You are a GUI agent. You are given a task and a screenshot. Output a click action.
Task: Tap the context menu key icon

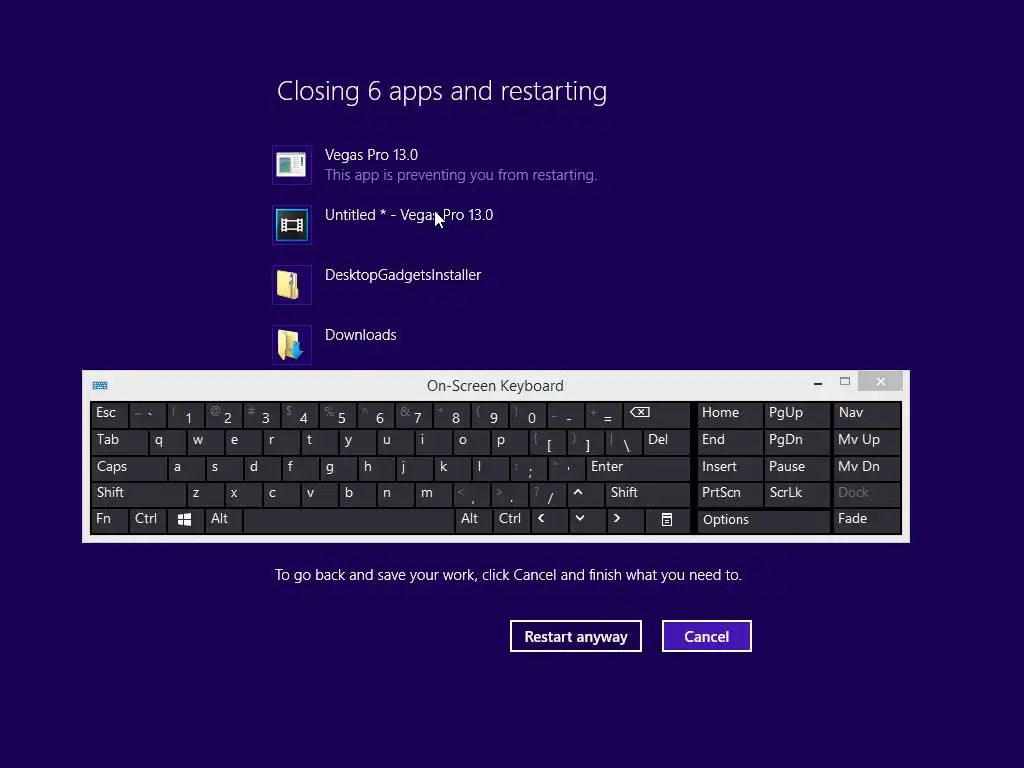point(667,520)
